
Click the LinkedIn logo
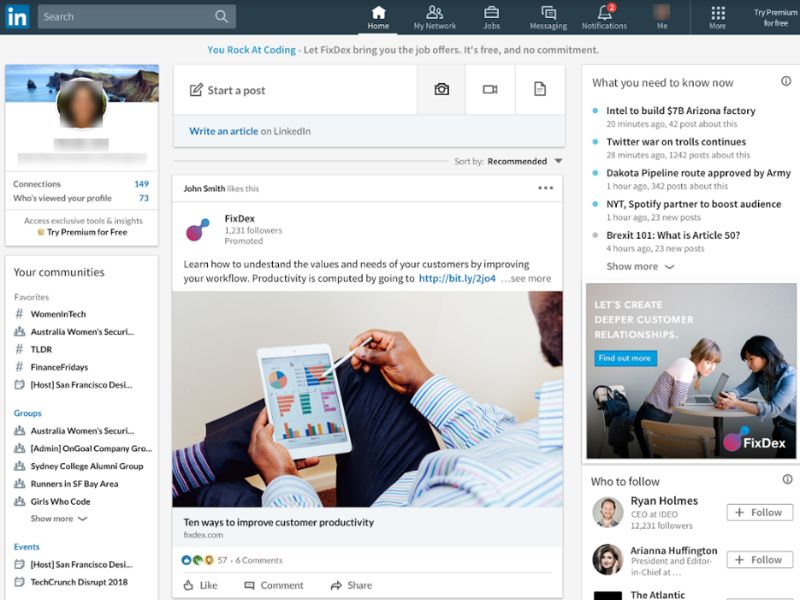(x=16, y=16)
